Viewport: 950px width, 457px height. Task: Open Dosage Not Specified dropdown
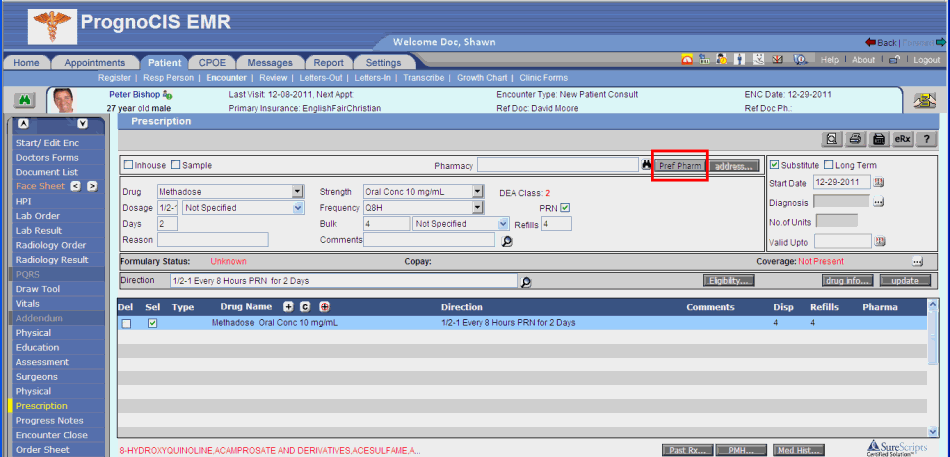click(297, 208)
